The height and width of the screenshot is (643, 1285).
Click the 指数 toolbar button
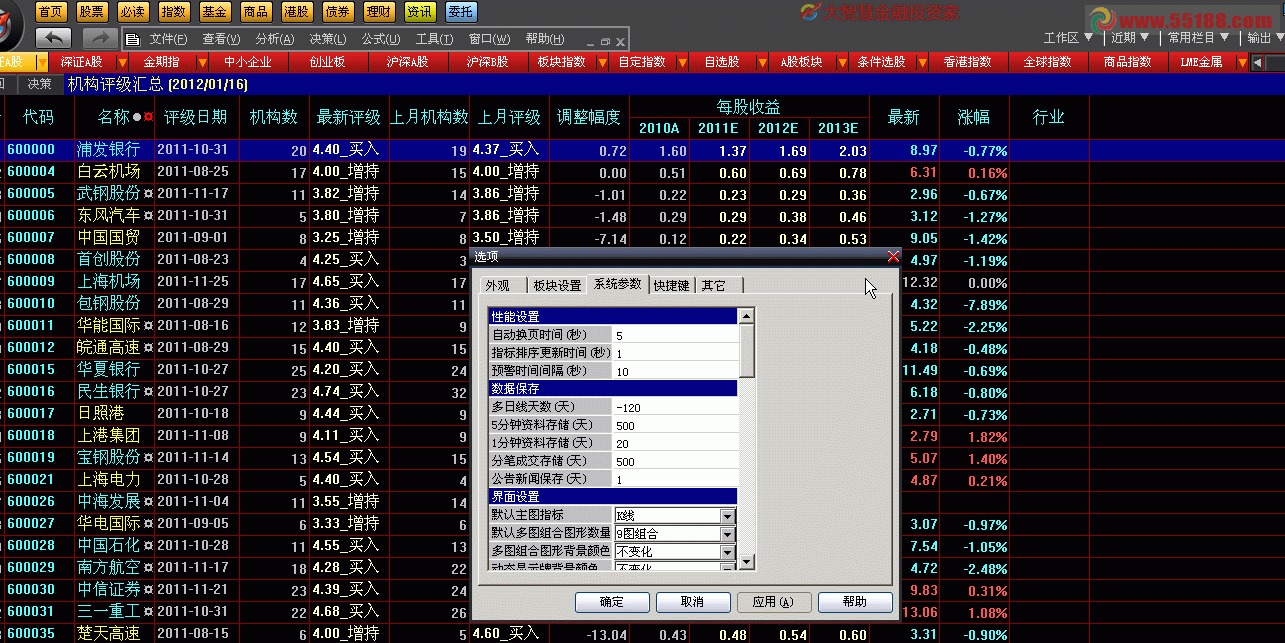click(x=173, y=12)
